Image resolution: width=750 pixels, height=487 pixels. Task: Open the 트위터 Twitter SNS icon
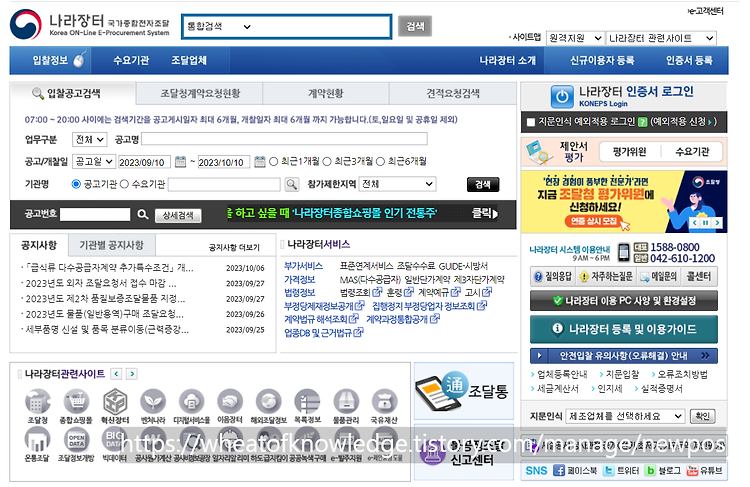(x=608, y=470)
